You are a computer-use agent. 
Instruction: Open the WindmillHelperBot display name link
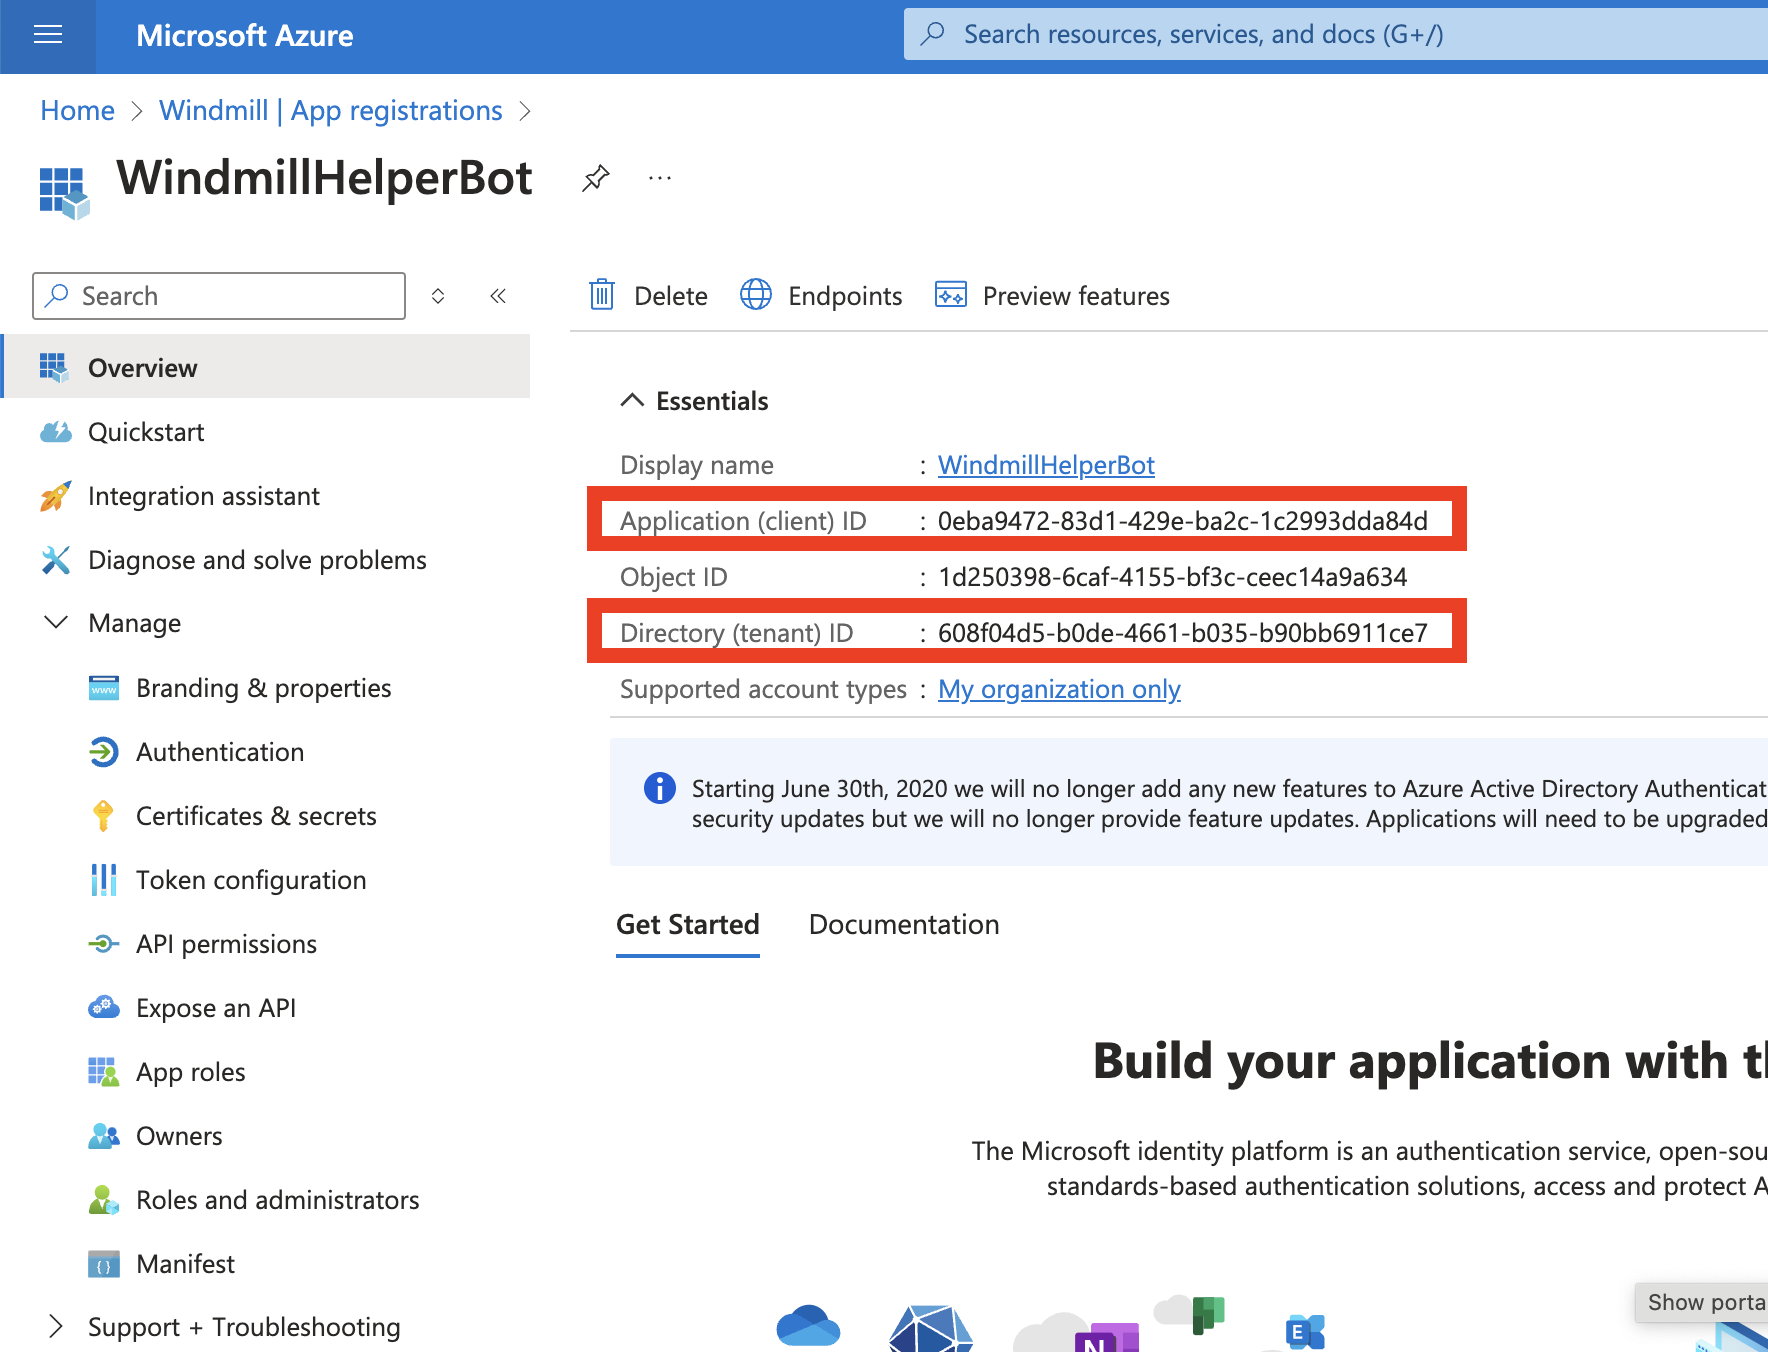[x=1045, y=464]
